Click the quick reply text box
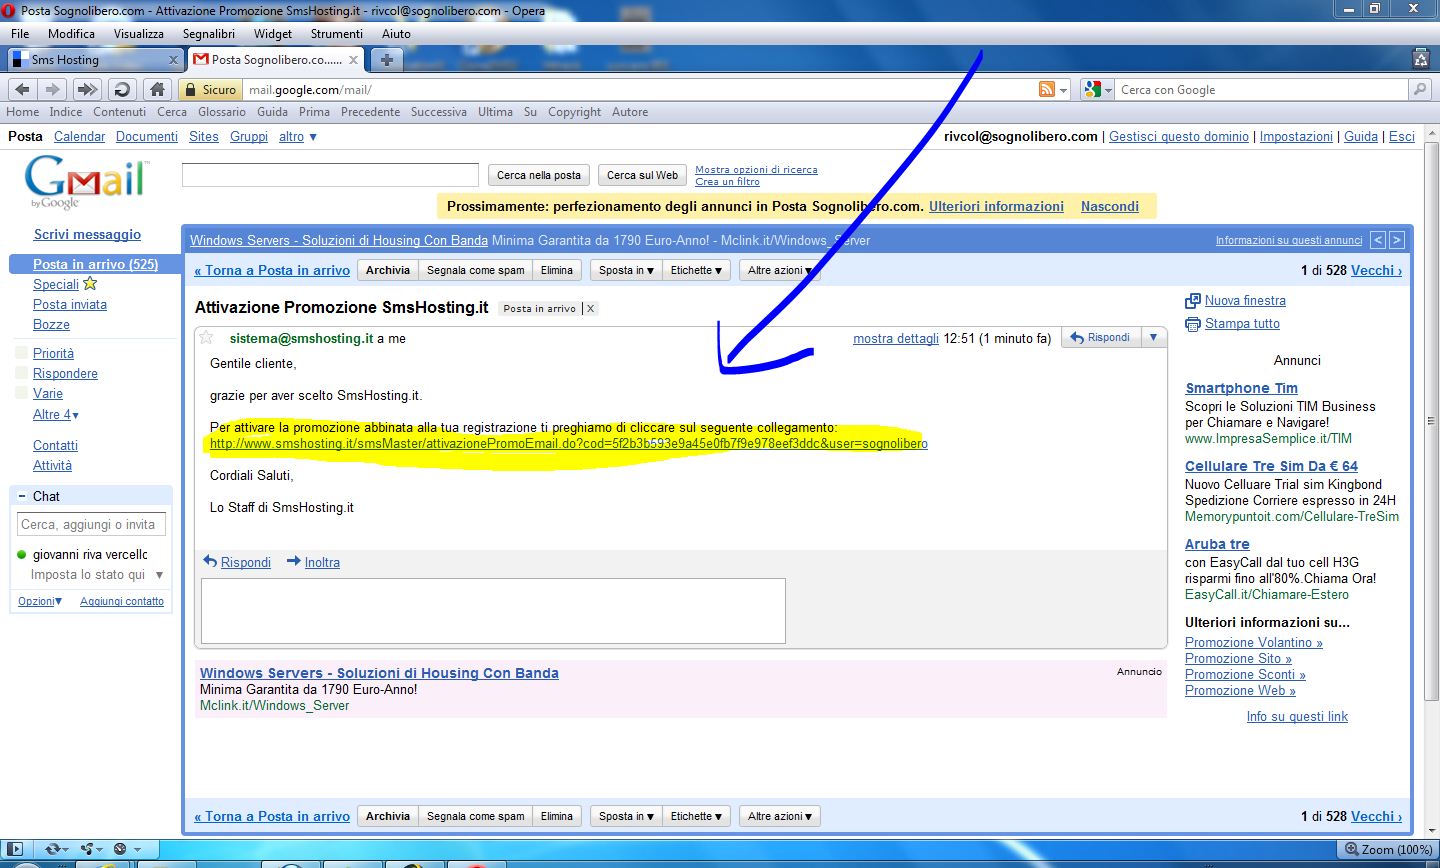1440x868 pixels. (493, 611)
